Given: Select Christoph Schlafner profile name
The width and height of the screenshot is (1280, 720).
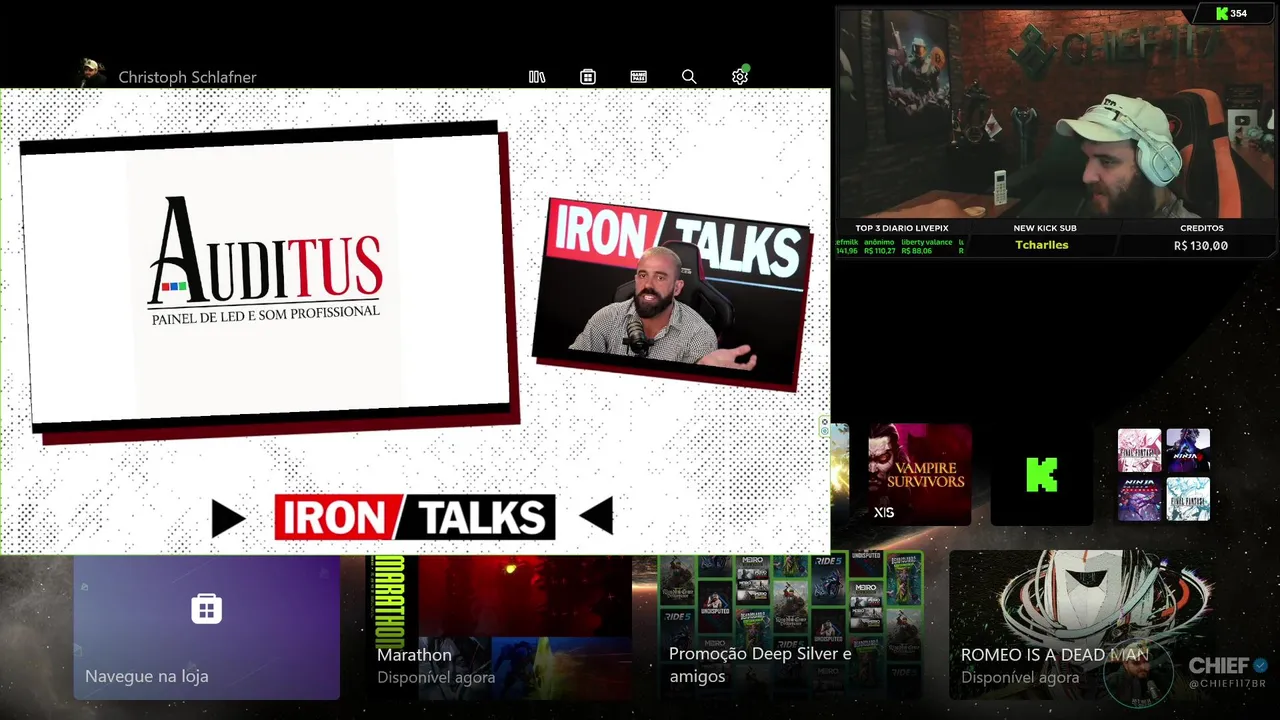Looking at the screenshot, I should [x=187, y=77].
